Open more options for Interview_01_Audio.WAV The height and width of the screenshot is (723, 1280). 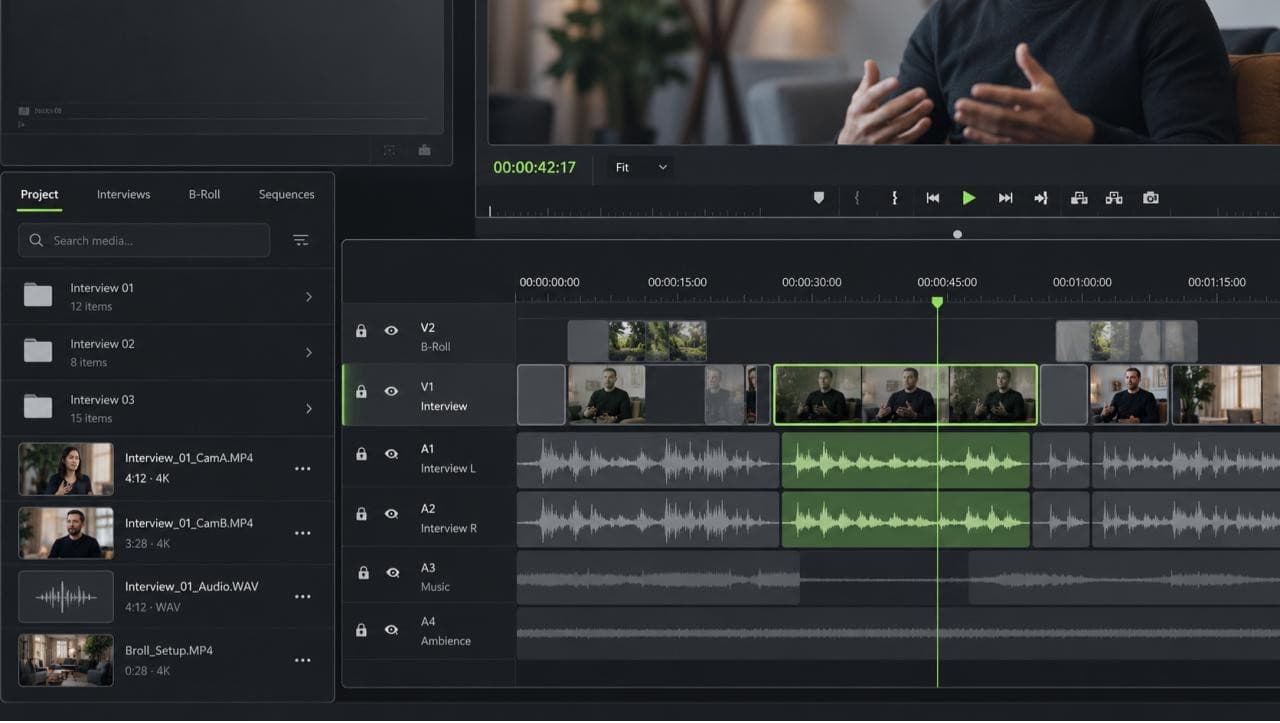coord(303,597)
